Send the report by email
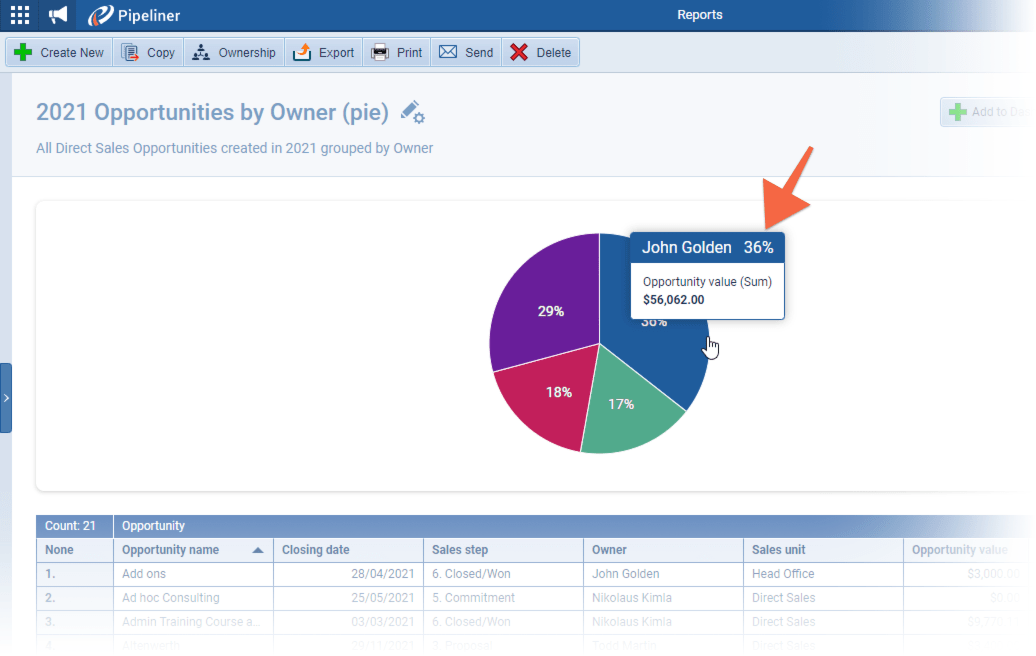Image resolution: width=1036 pixels, height=656 pixels. 466,53
